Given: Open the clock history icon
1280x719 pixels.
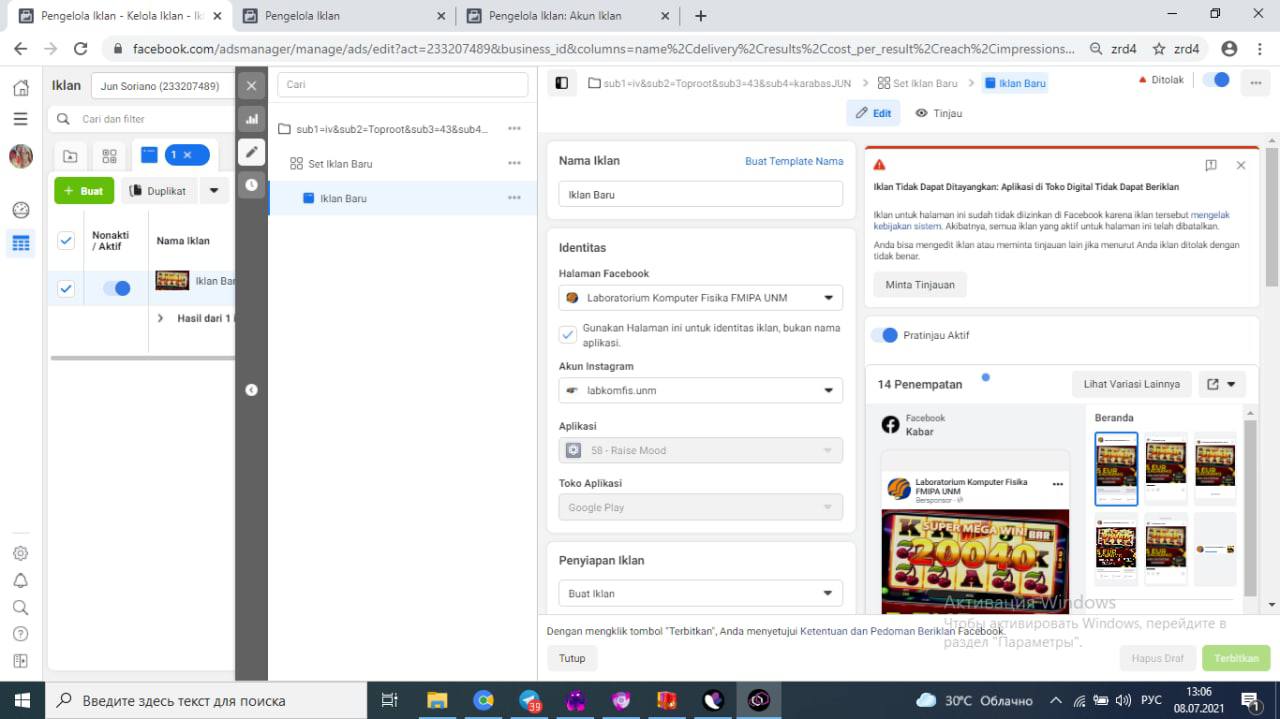Looking at the screenshot, I should pos(251,185).
